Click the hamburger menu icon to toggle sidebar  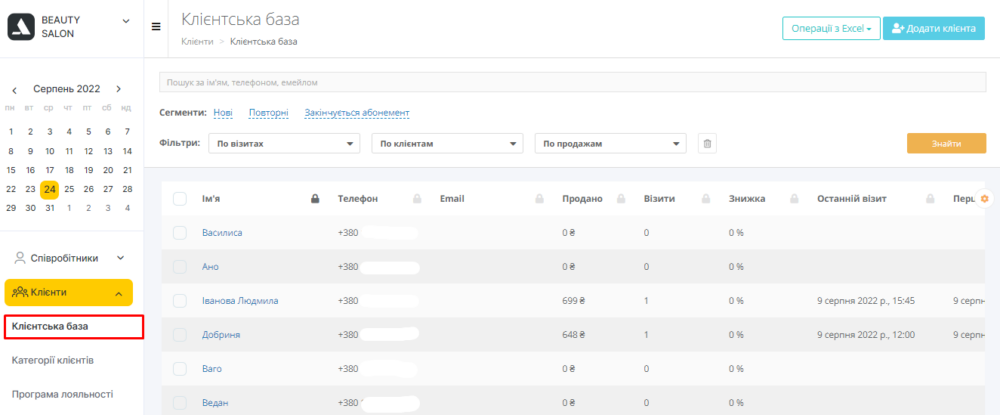pyautogui.click(x=156, y=27)
